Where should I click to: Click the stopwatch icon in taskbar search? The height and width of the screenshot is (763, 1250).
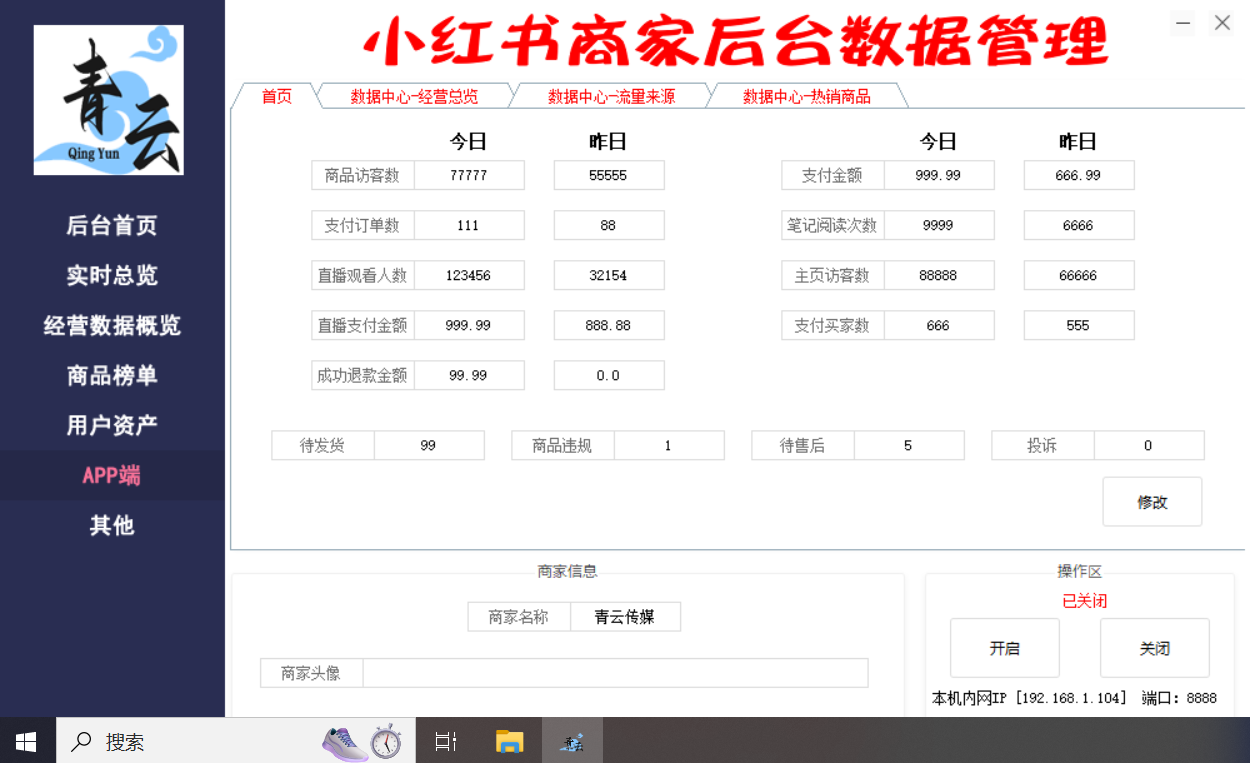[x=386, y=742]
